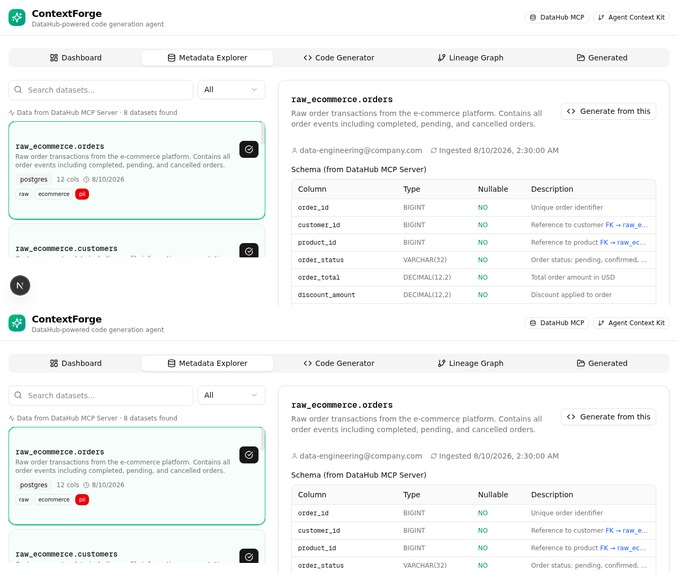Click the magnifier icon in the lower search box
Image resolution: width=678 pixels, height=573 pixels.
point(18,395)
